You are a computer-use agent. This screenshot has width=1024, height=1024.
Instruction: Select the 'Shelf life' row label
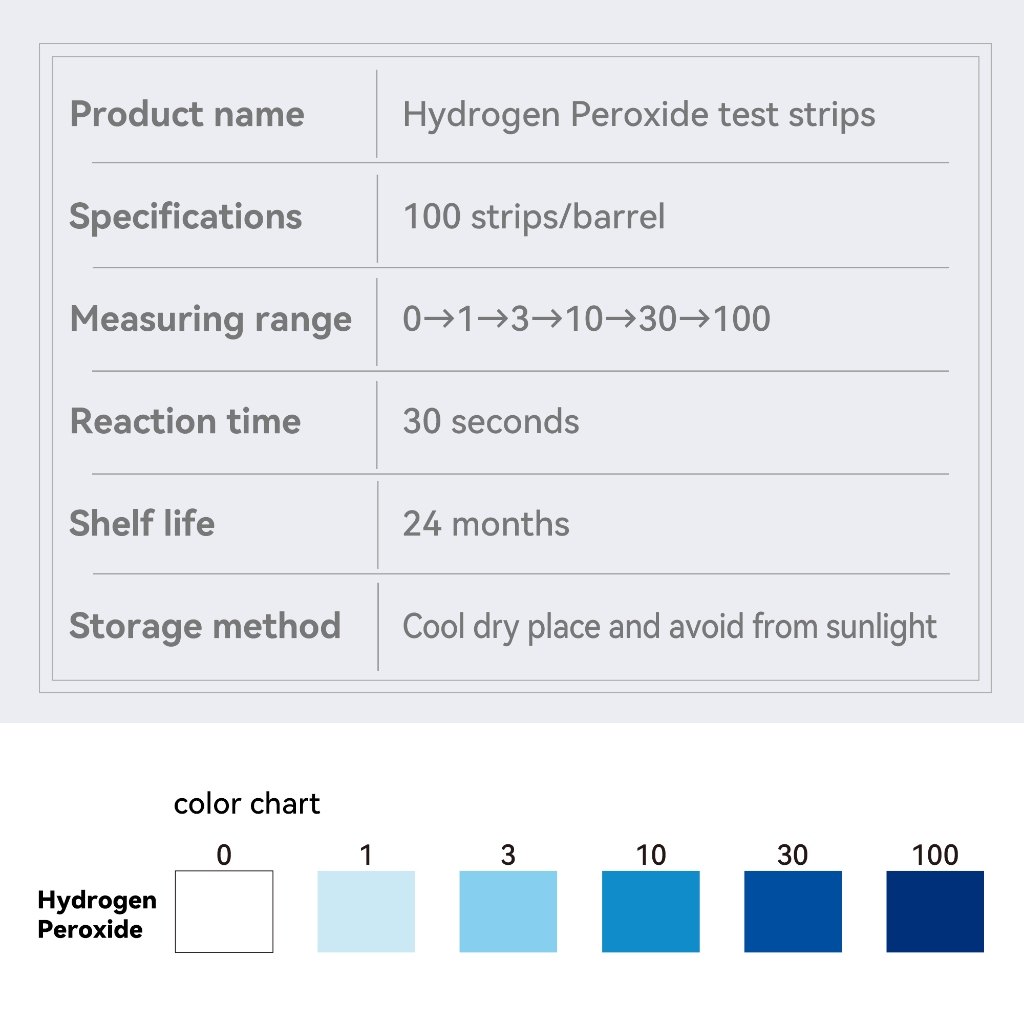[x=142, y=523]
